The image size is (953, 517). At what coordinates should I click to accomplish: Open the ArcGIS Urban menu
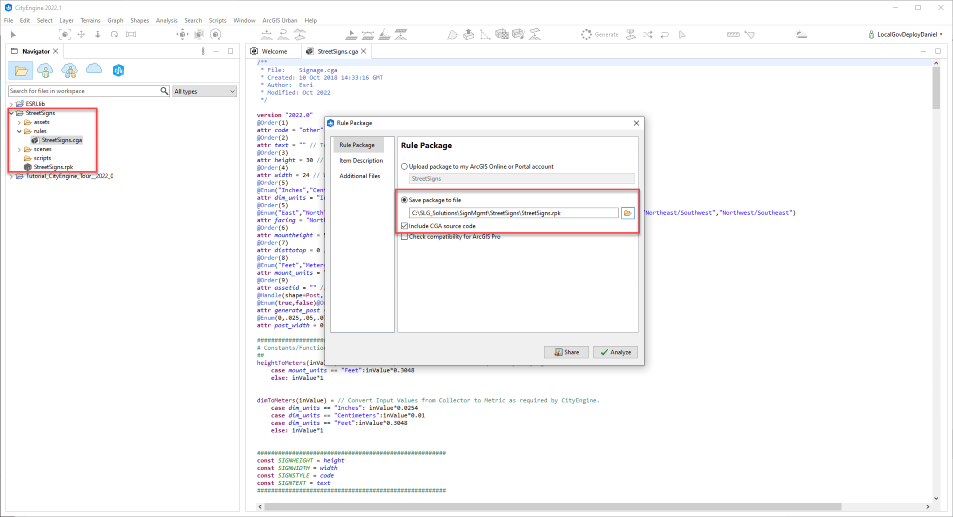coord(280,20)
